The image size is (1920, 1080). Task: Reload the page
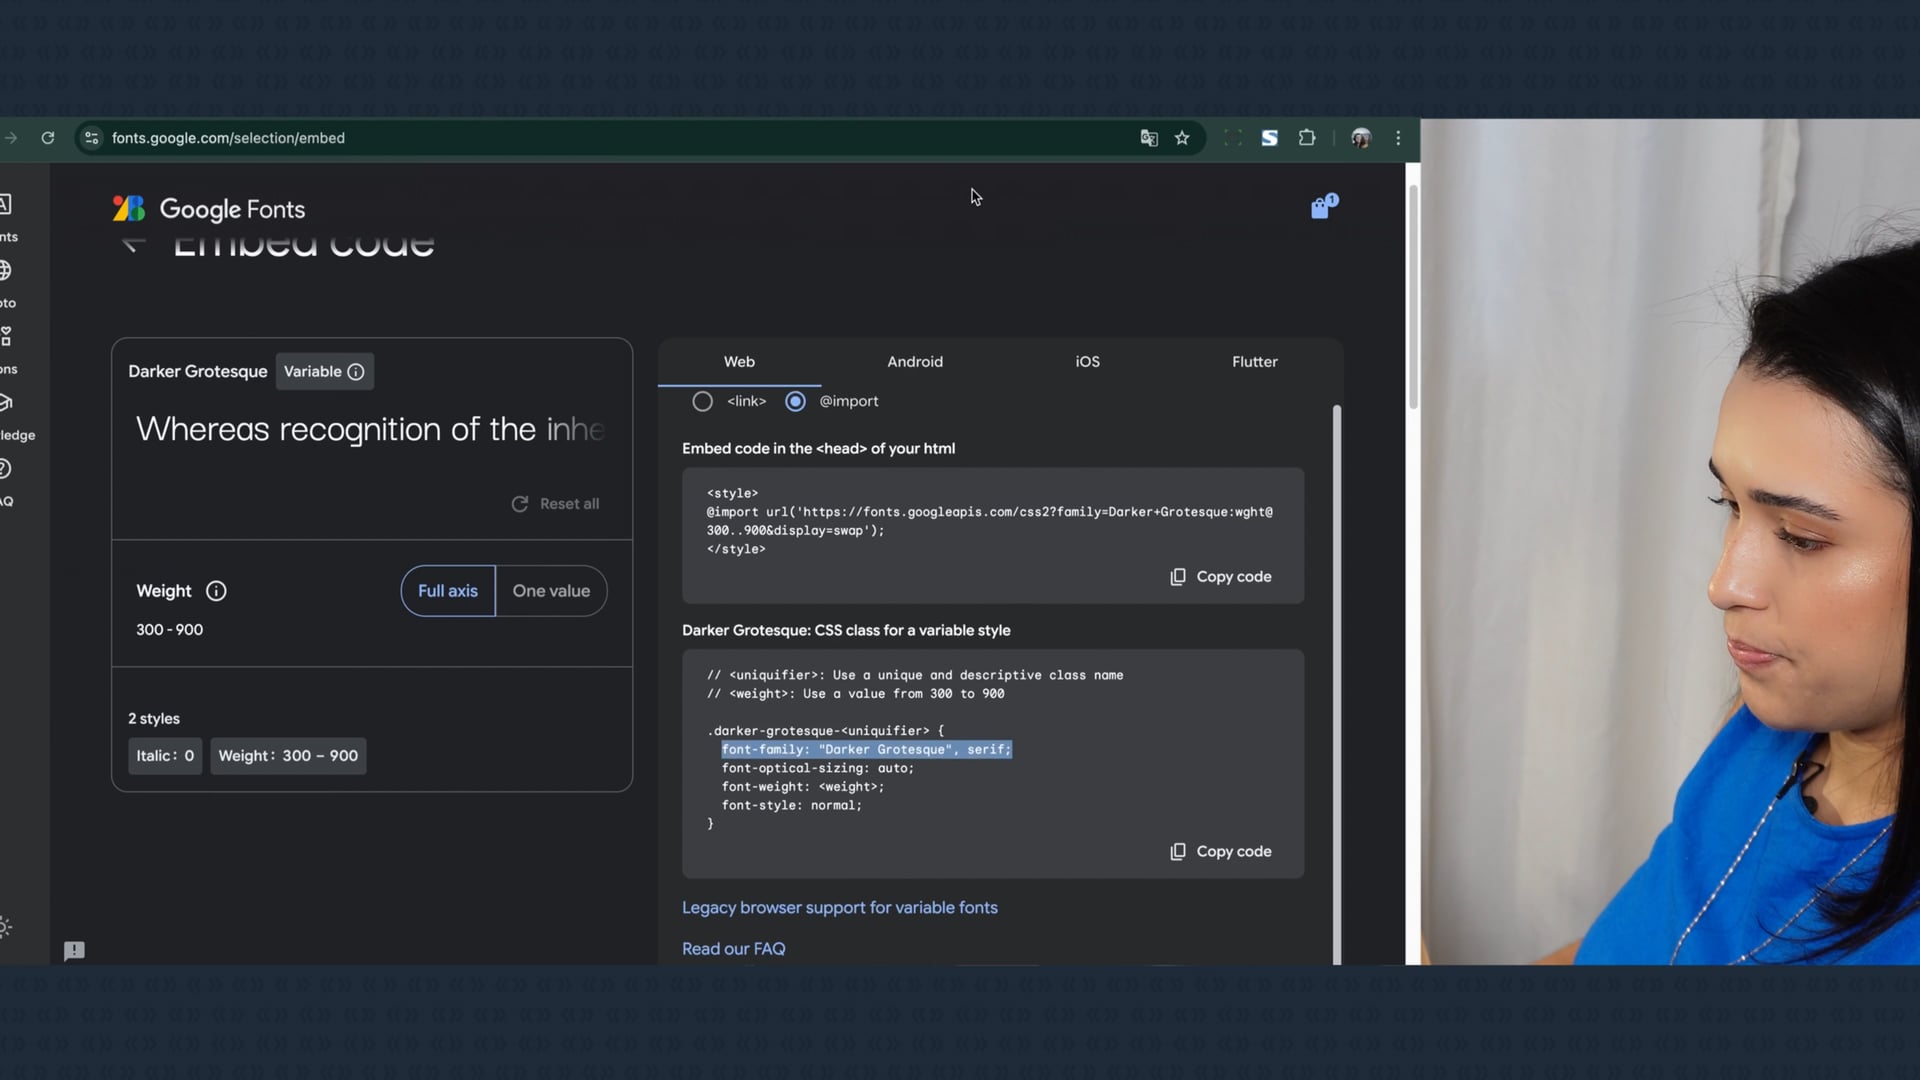click(x=47, y=138)
